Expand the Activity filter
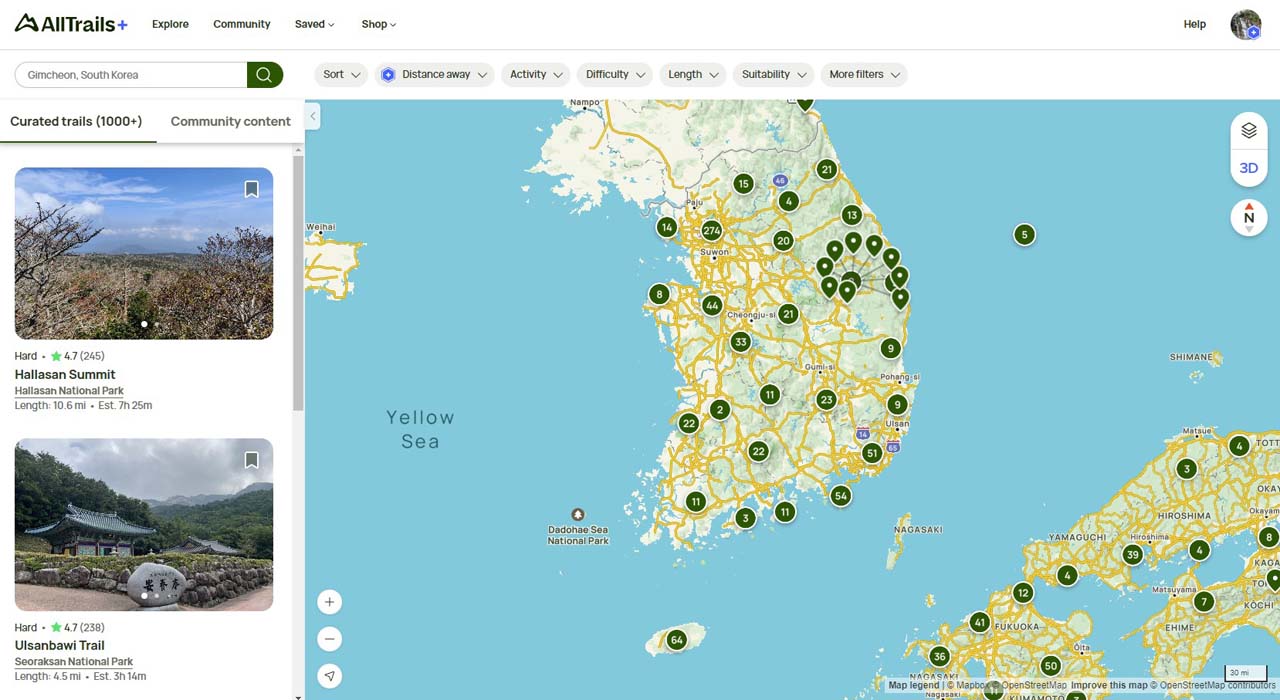The image size is (1280, 700). pos(535,75)
